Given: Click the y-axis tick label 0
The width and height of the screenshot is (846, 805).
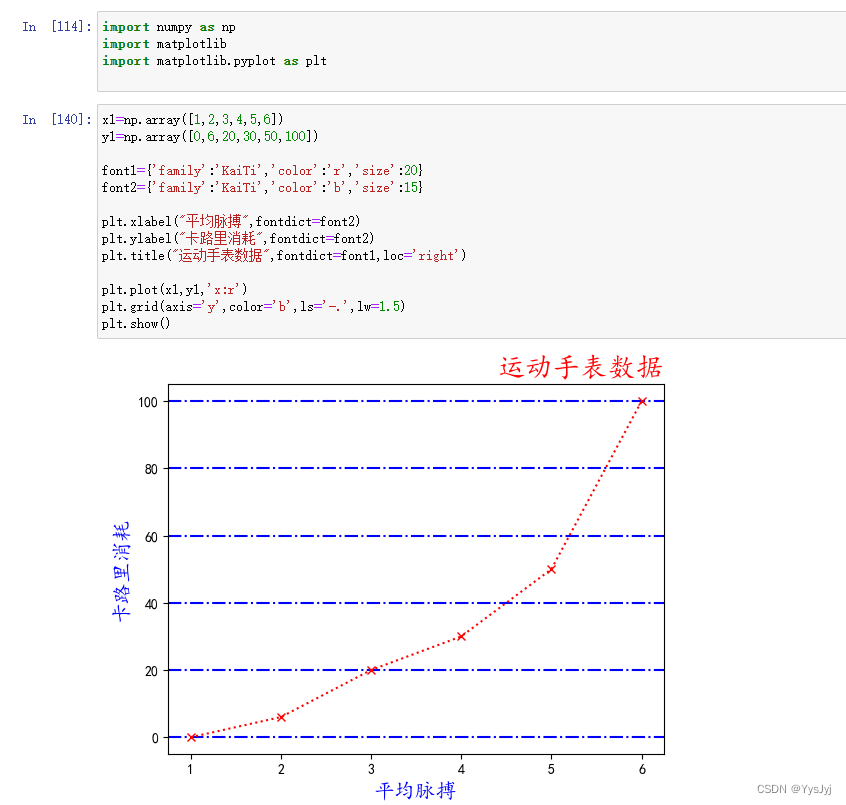Looking at the screenshot, I should point(155,738).
